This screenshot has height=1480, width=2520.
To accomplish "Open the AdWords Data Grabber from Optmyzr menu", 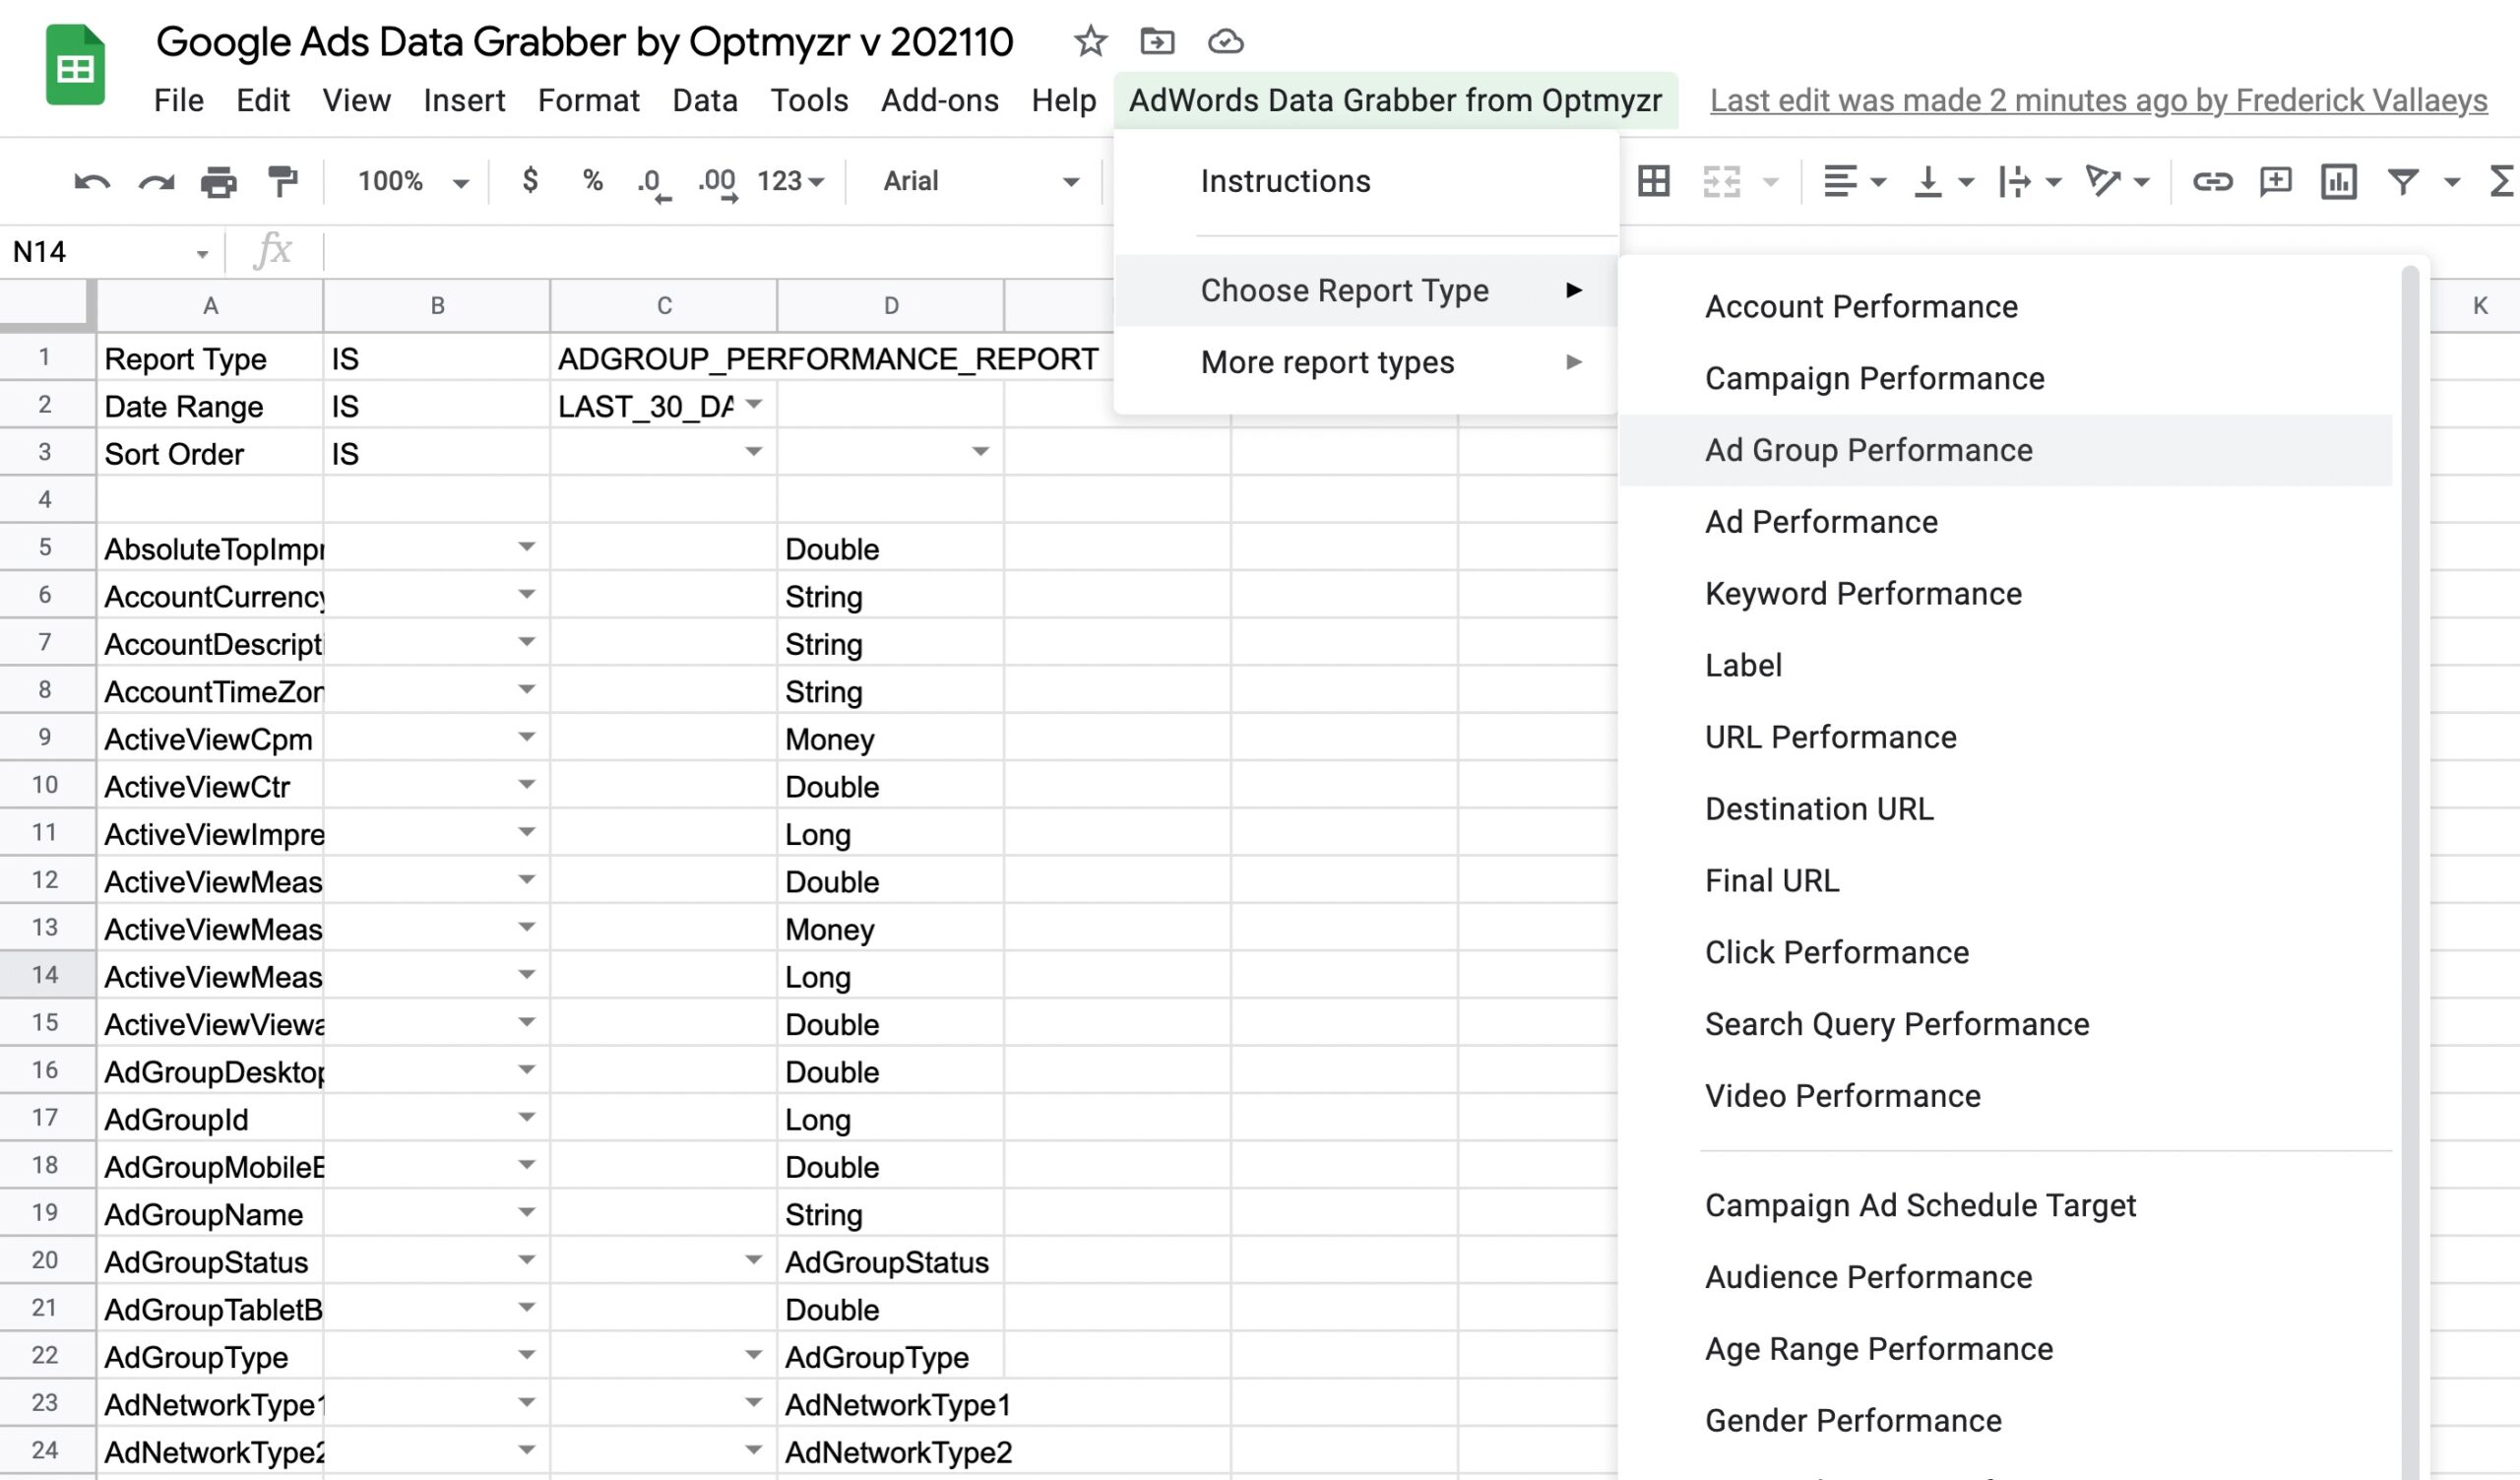I will coord(1394,100).
